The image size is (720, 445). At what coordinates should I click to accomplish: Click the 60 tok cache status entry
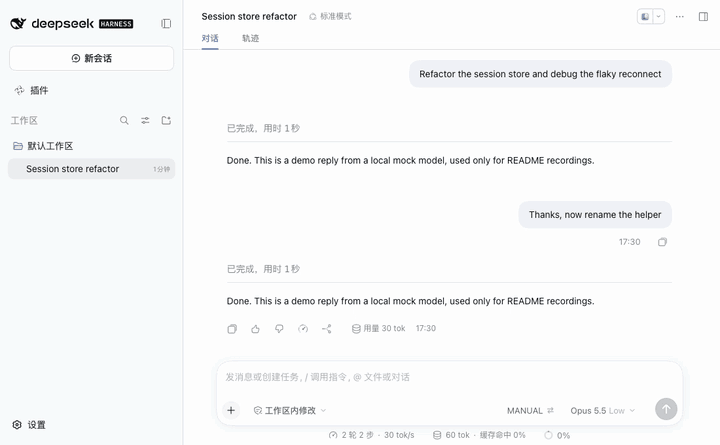coord(479,435)
